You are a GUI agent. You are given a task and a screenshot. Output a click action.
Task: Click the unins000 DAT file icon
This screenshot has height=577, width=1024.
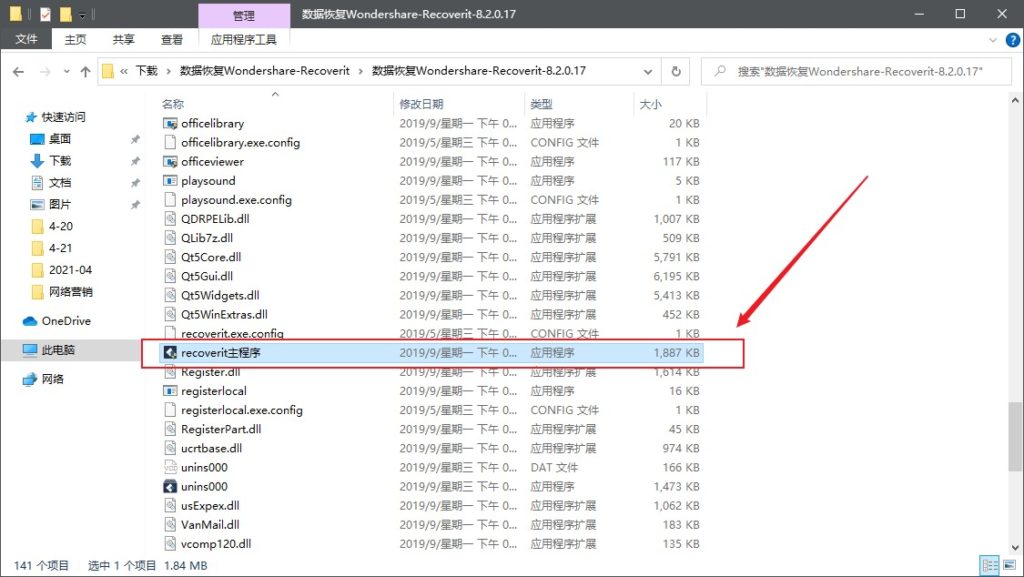point(170,467)
